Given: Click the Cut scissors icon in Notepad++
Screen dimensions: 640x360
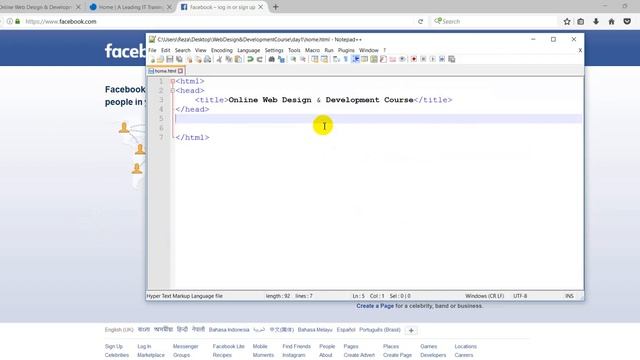Looking at the screenshot, I should (x=219, y=59).
